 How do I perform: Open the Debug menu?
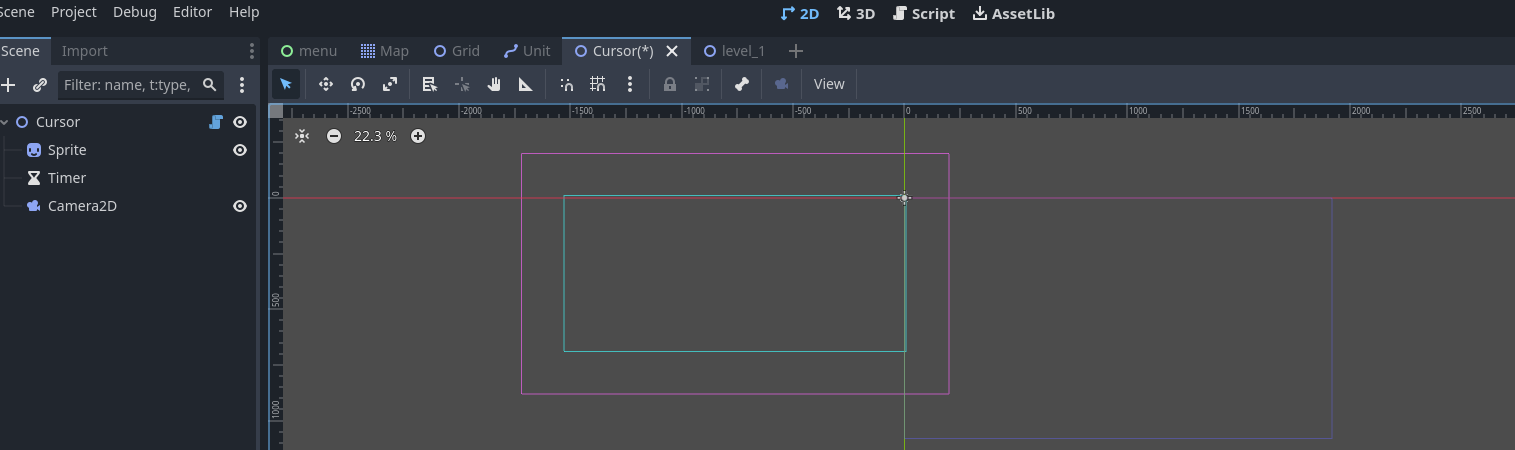[x=135, y=12]
